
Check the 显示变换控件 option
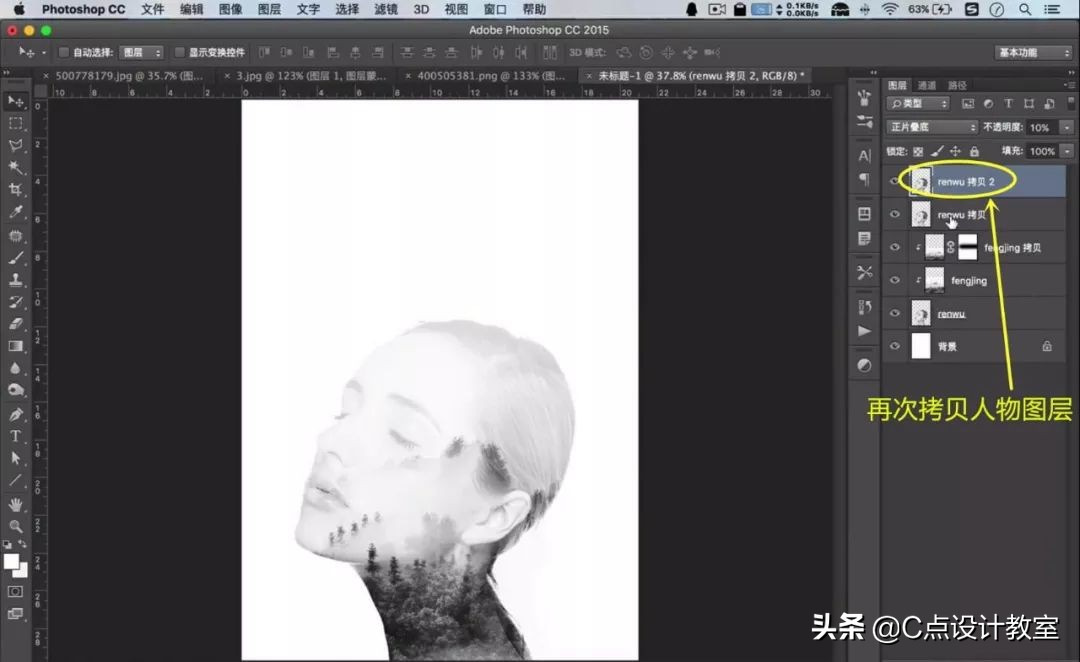pos(180,52)
